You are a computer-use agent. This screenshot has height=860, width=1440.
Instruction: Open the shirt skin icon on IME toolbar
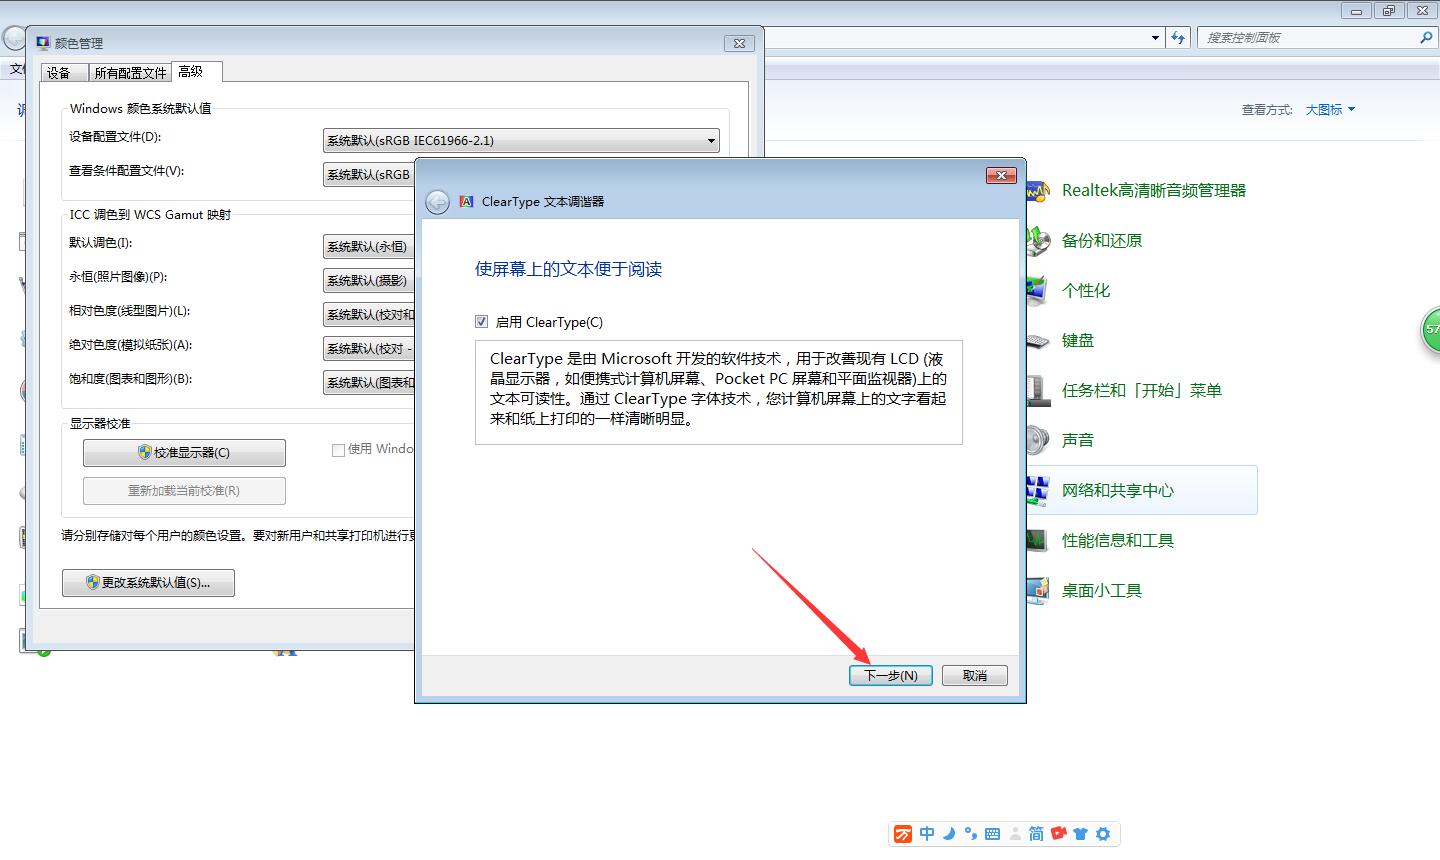pyautogui.click(x=1080, y=834)
